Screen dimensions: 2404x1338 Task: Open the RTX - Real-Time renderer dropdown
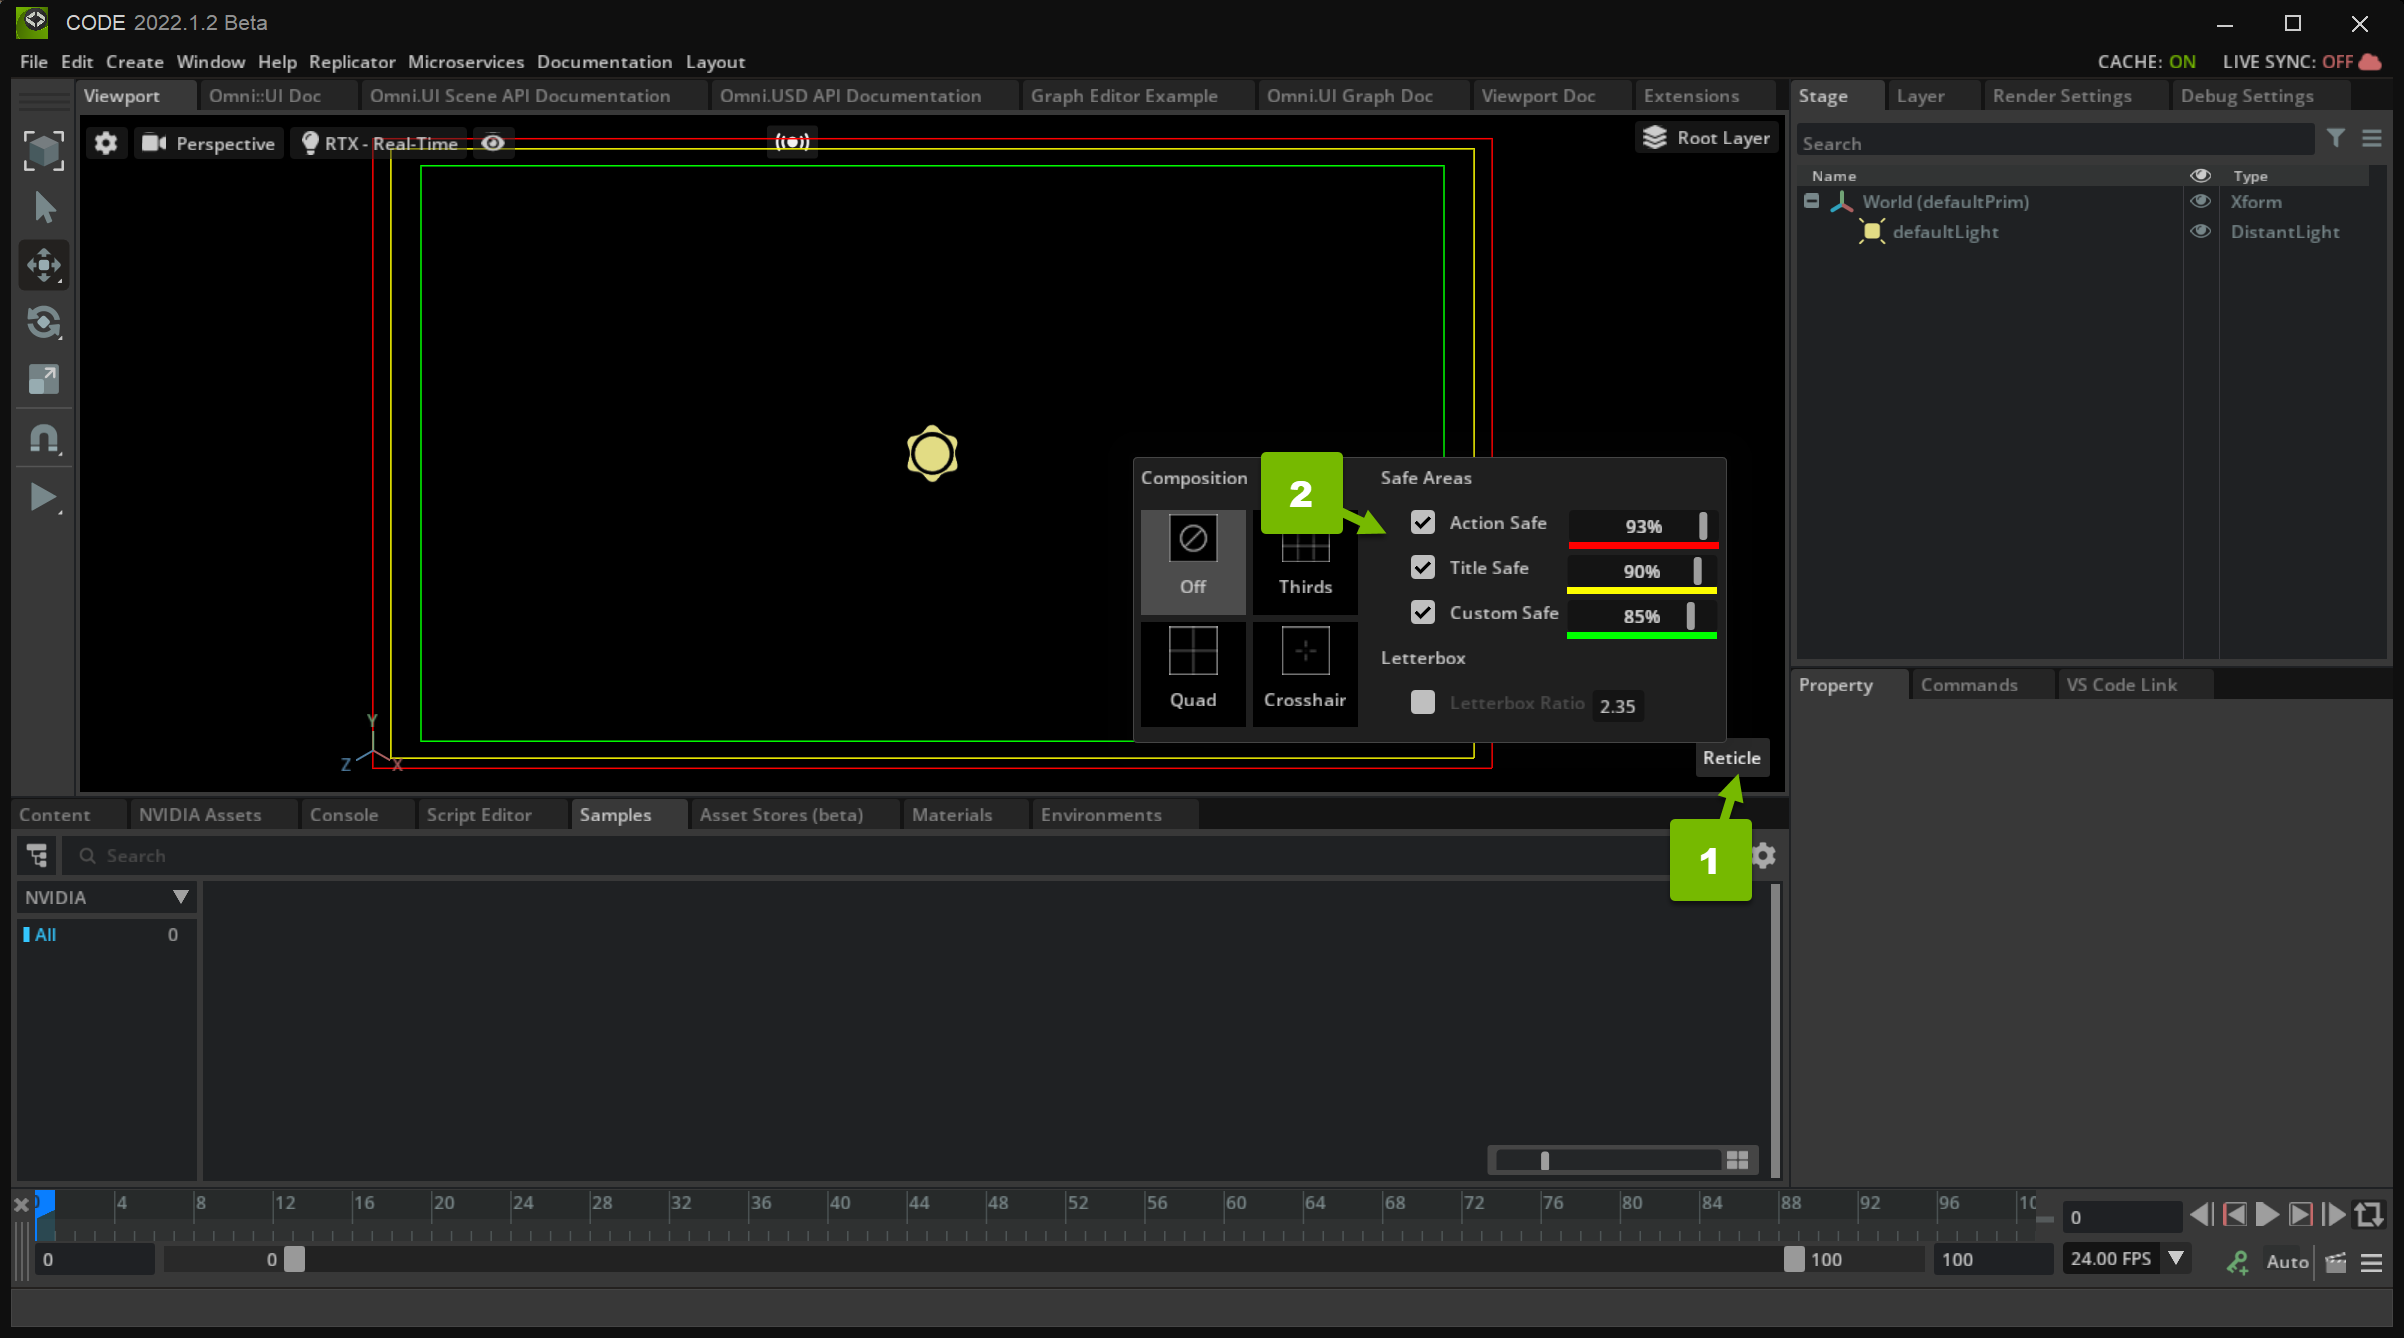pos(379,143)
